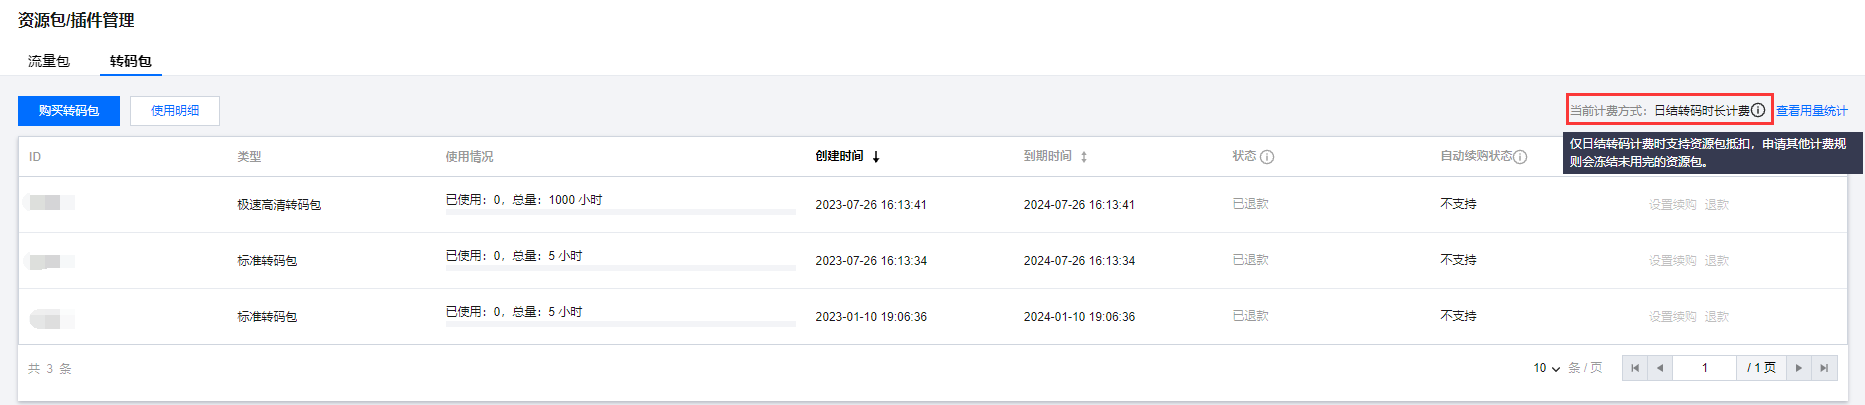Image resolution: width=1865 pixels, height=405 pixels.
Task: Jump to the first page of results
Action: (1635, 368)
